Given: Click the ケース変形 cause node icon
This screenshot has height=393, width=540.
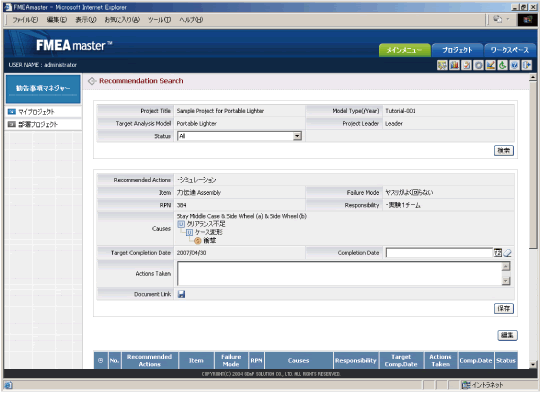Looking at the screenshot, I should 189,232.
